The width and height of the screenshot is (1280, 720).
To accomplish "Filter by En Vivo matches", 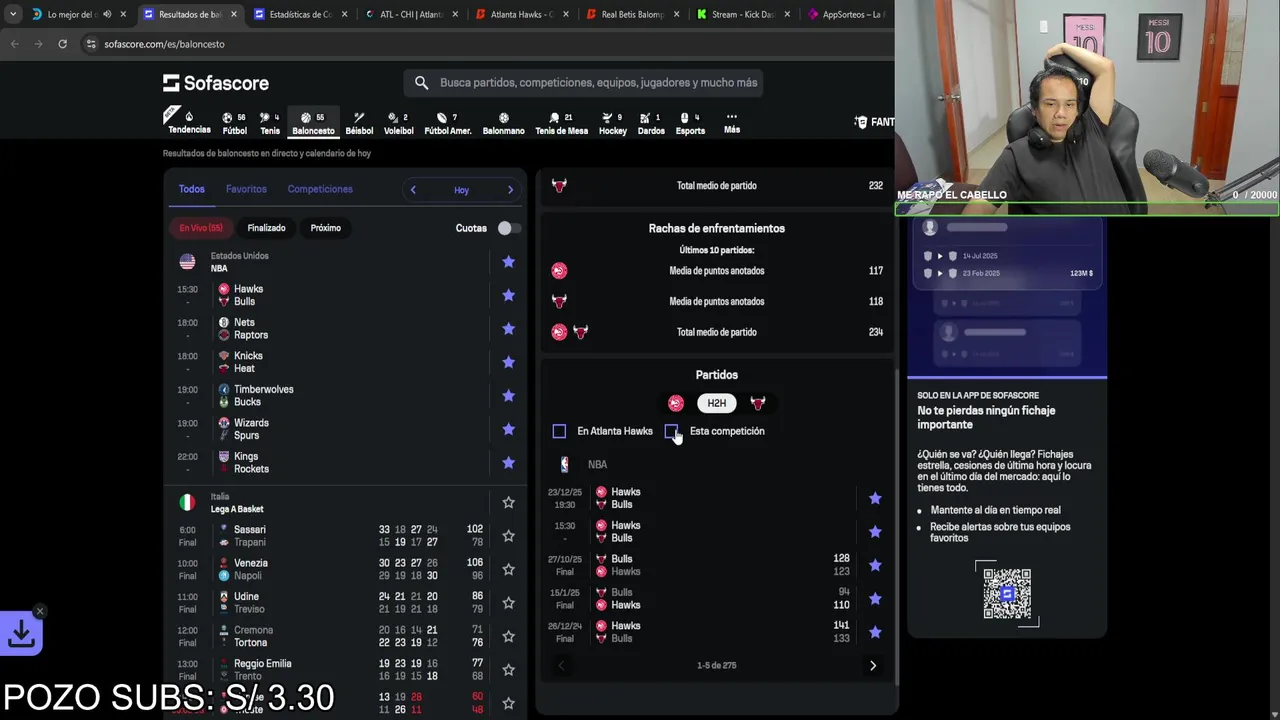I will [201, 228].
